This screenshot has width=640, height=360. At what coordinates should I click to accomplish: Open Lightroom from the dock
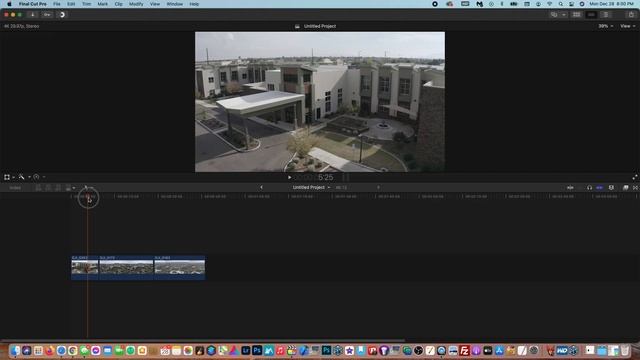(246, 350)
